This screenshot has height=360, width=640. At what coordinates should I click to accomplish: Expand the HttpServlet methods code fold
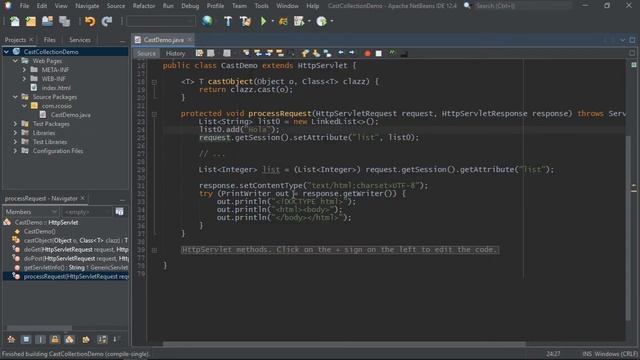click(154, 250)
